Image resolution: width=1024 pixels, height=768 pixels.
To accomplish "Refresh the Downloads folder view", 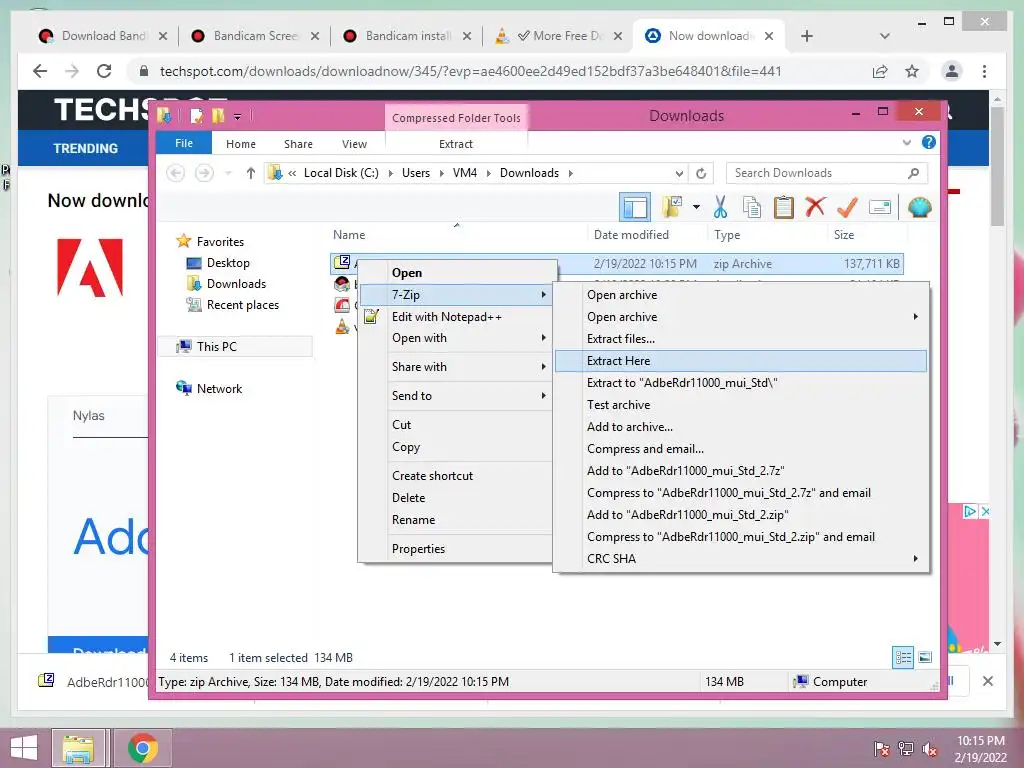I will [x=701, y=173].
